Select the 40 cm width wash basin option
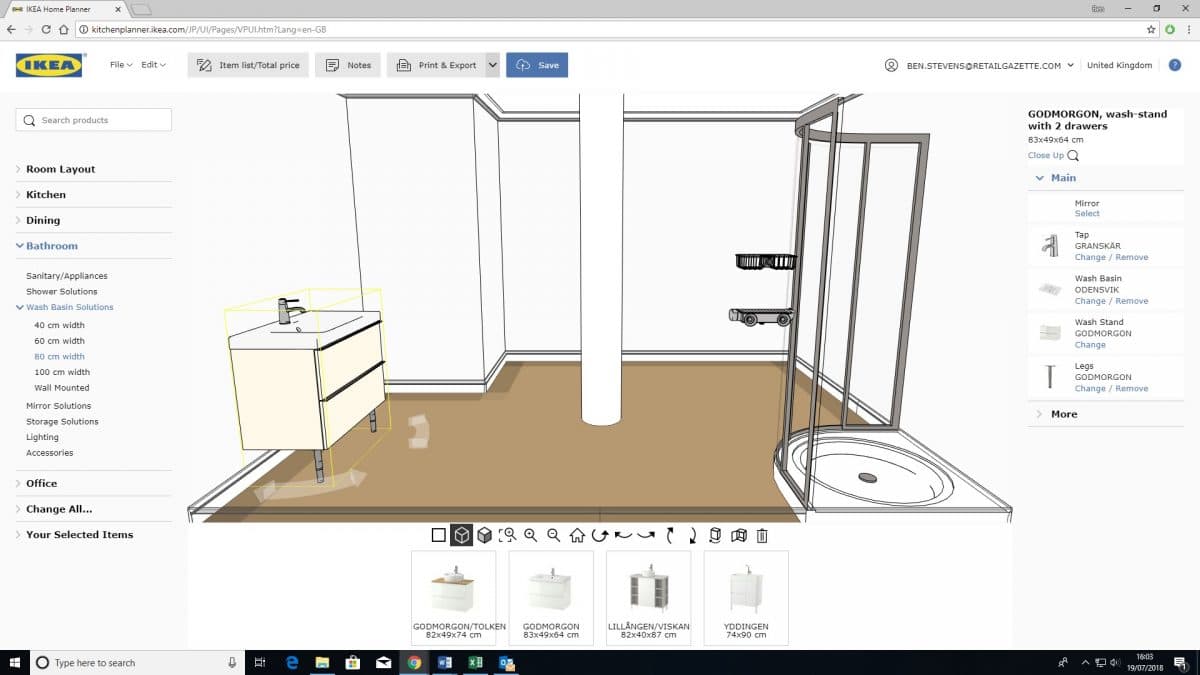The height and width of the screenshot is (675, 1200). [x=59, y=324]
